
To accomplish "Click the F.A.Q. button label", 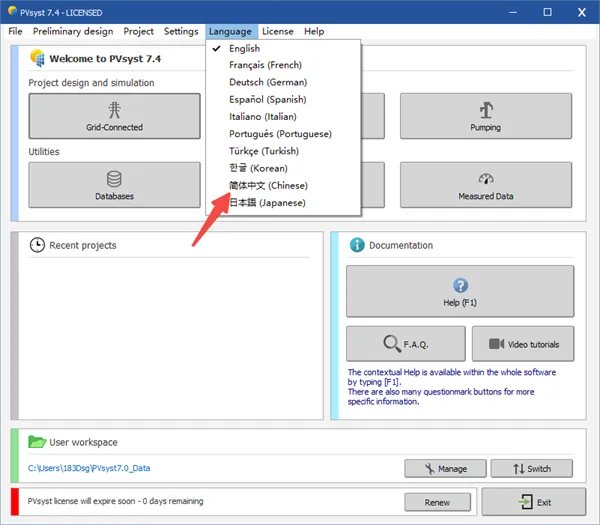I will [x=416, y=344].
